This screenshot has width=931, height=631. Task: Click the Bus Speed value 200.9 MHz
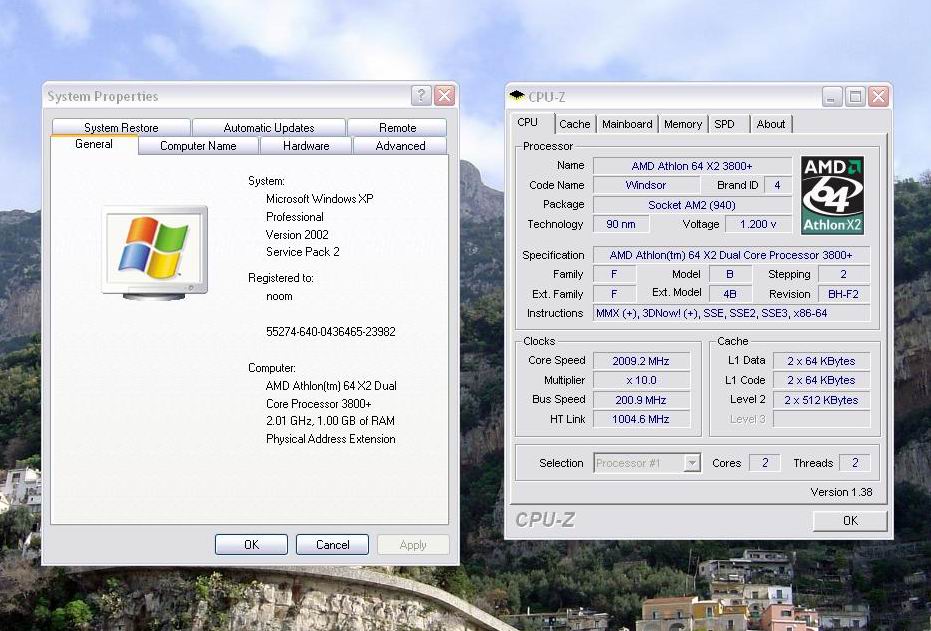click(x=641, y=399)
